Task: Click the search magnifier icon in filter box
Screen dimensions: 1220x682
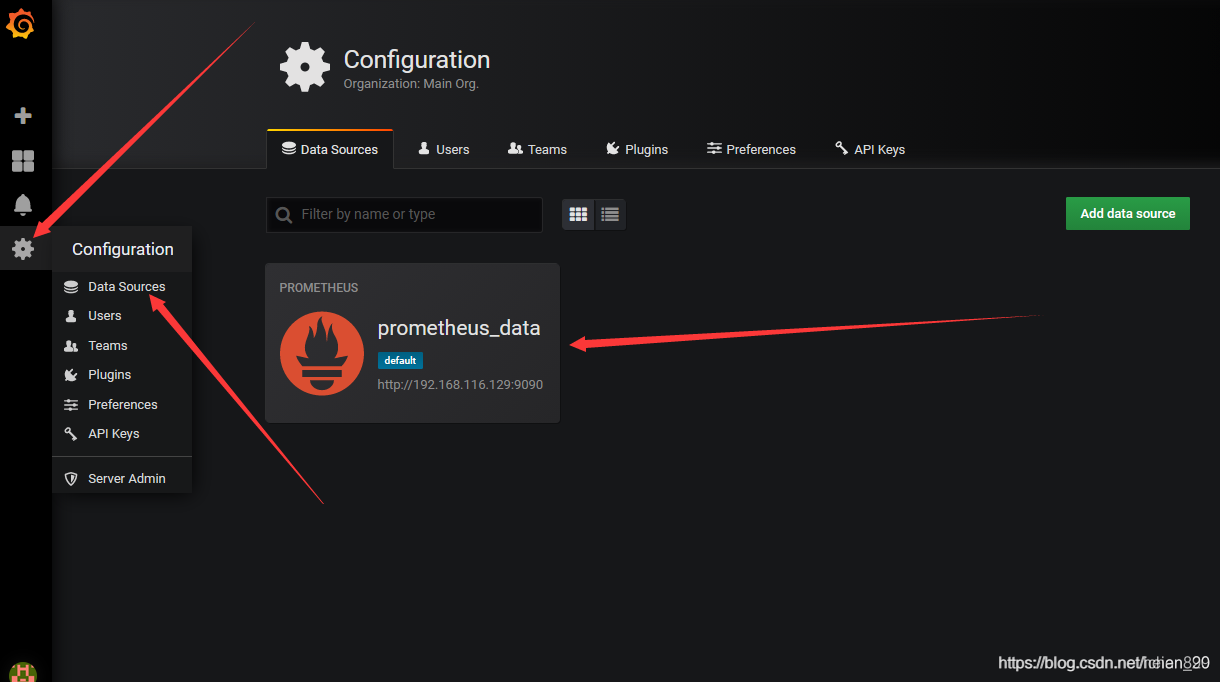Action: tap(284, 215)
